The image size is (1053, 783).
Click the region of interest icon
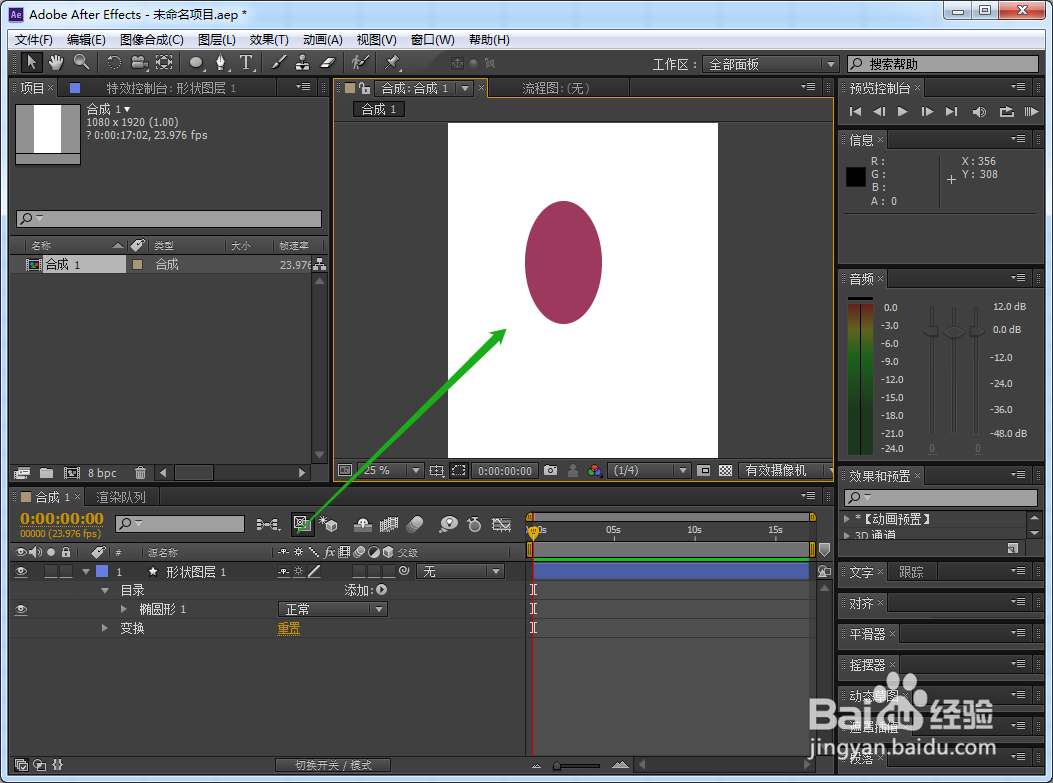tap(459, 471)
